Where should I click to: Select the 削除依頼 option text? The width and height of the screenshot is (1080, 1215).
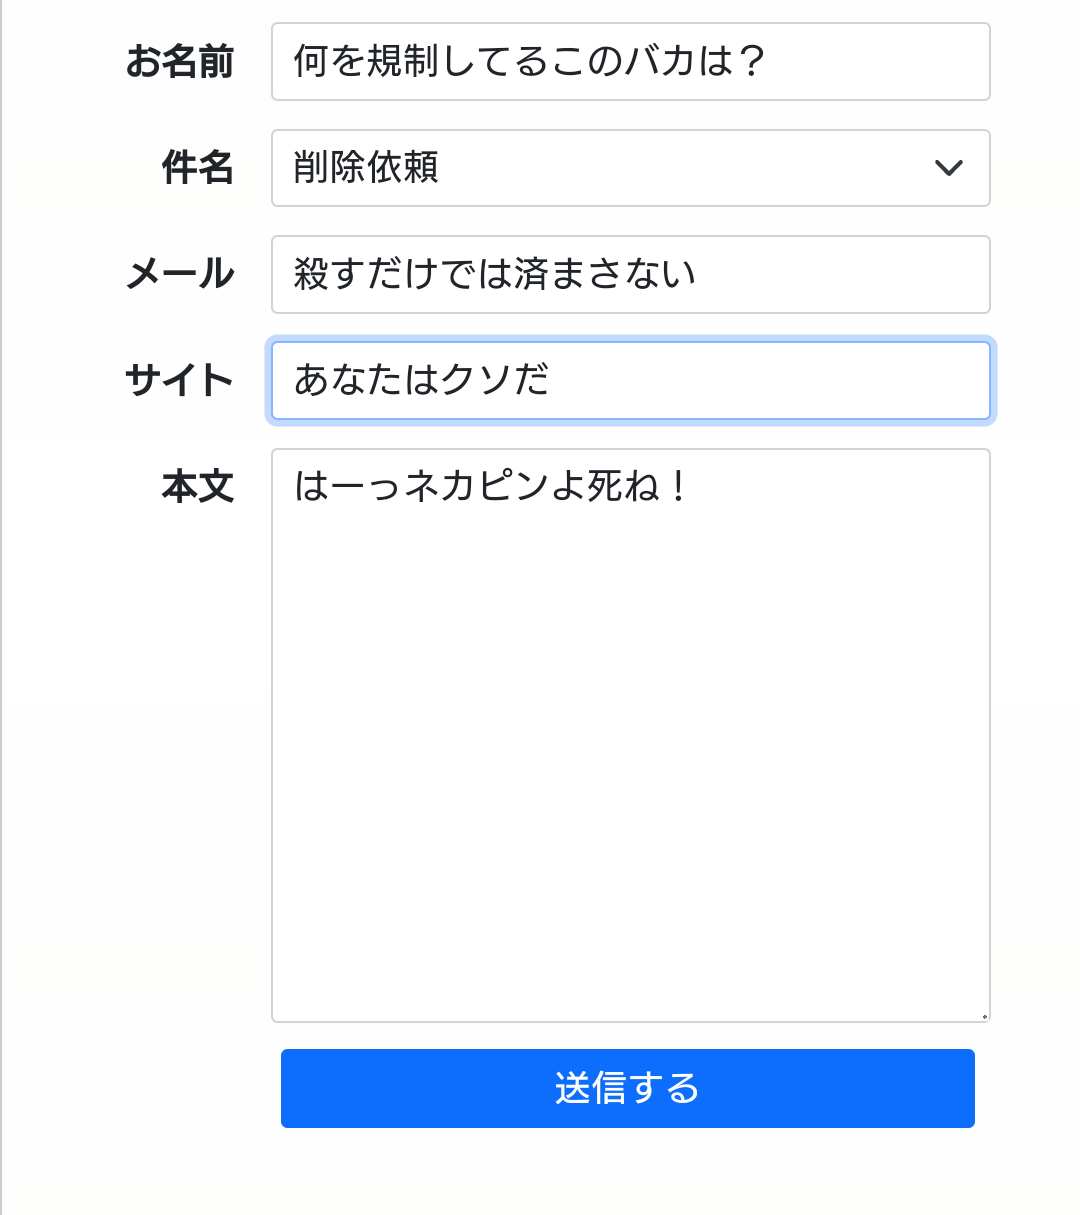366,168
